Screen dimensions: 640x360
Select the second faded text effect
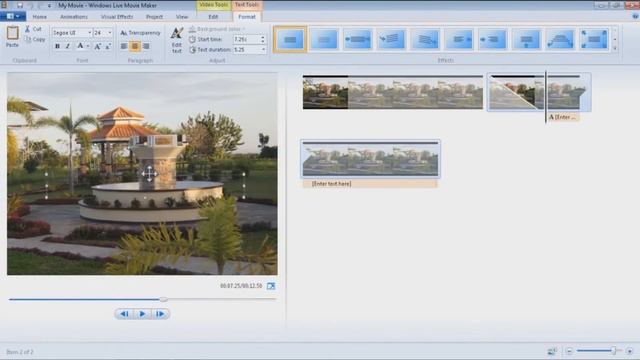pyautogui.click(x=324, y=40)
